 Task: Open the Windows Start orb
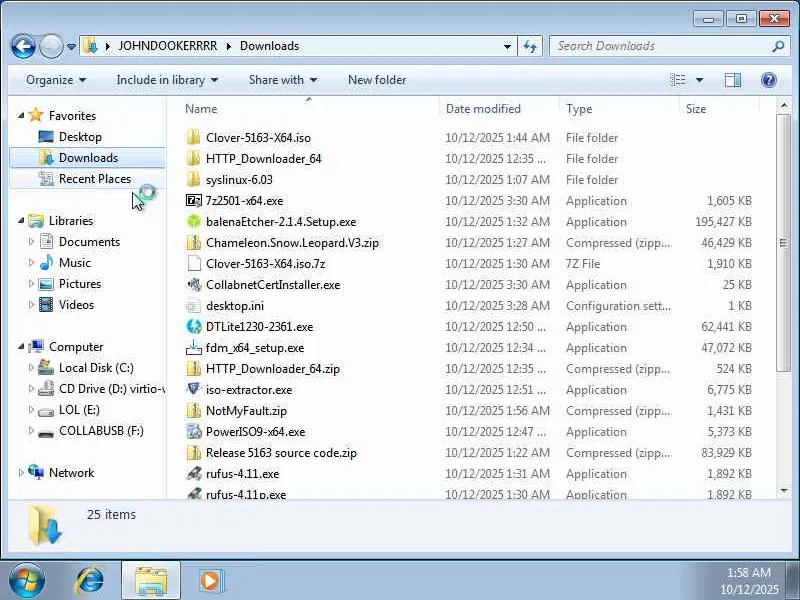click(x=27, y=581)
